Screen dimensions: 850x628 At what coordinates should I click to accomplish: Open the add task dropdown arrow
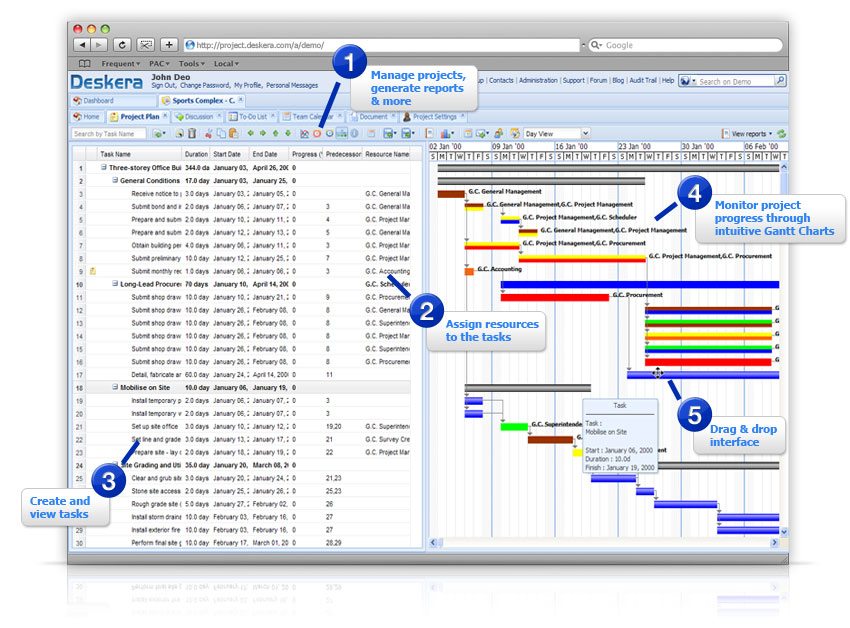coord(164,133)
